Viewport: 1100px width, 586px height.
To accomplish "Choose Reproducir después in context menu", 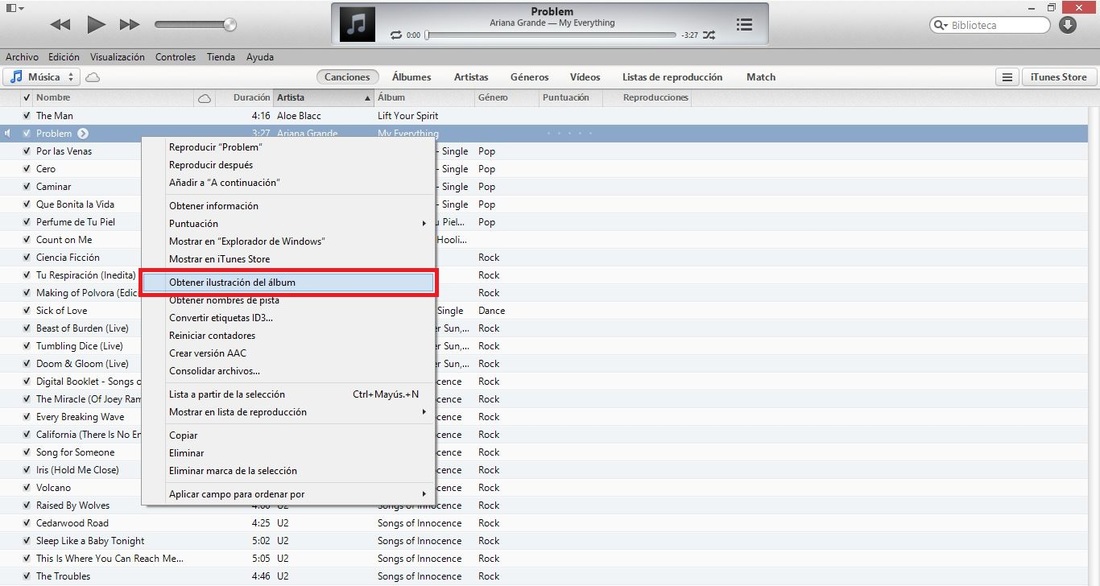I will (x=288, y=165).
